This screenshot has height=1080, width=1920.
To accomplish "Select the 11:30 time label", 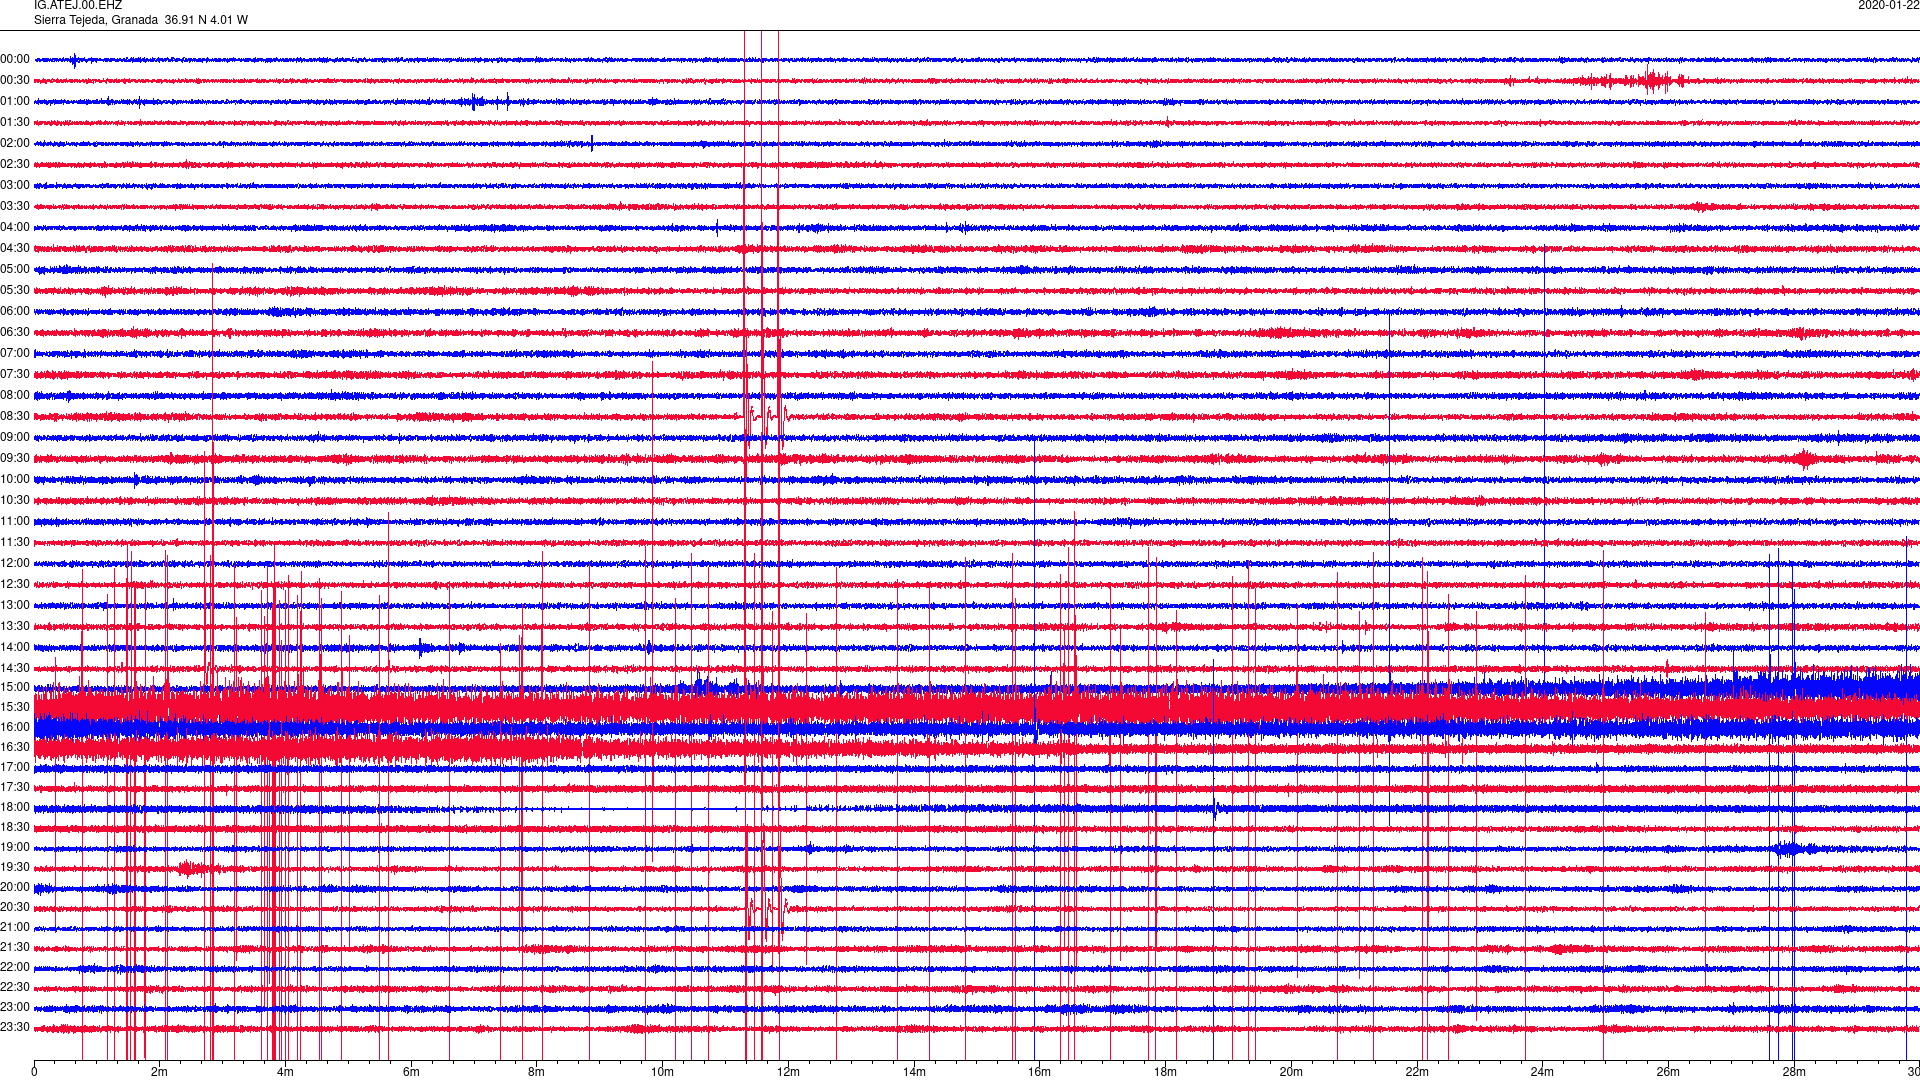I will tap(15, 542).
